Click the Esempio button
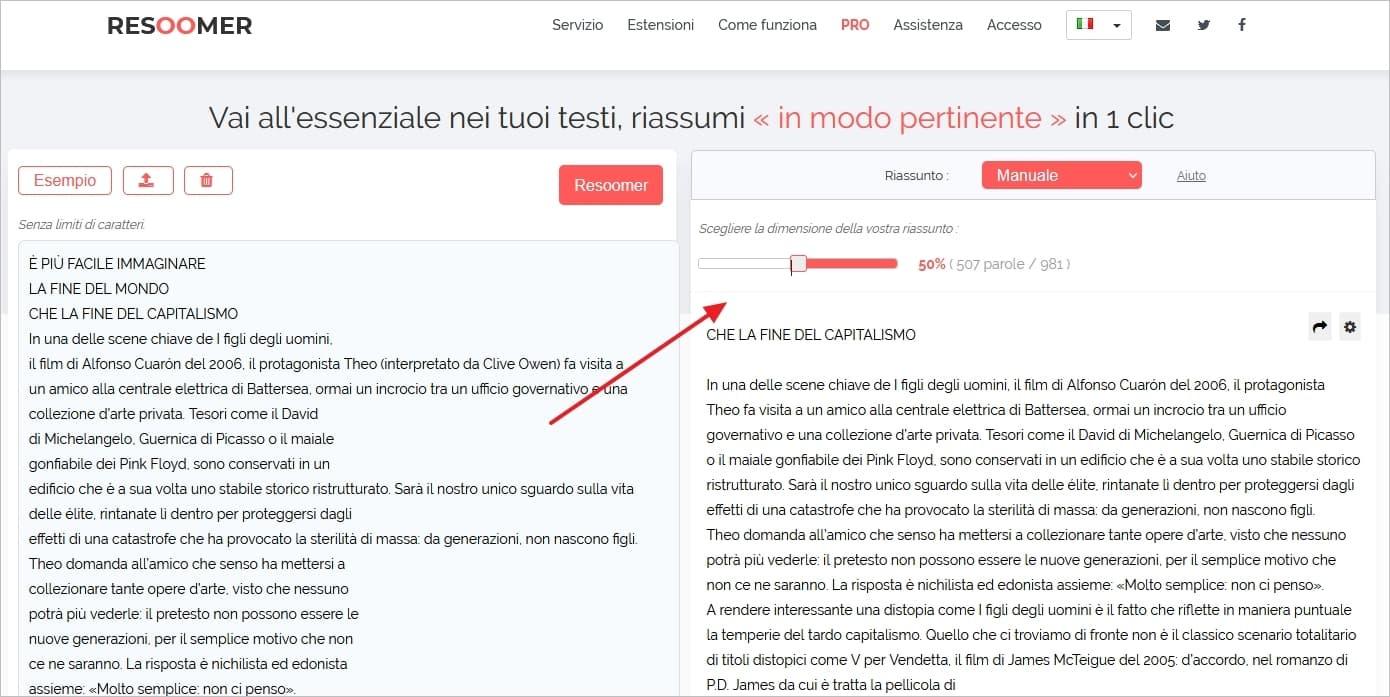The width and height of the screenshot is (1390, 697). point(65,180)
